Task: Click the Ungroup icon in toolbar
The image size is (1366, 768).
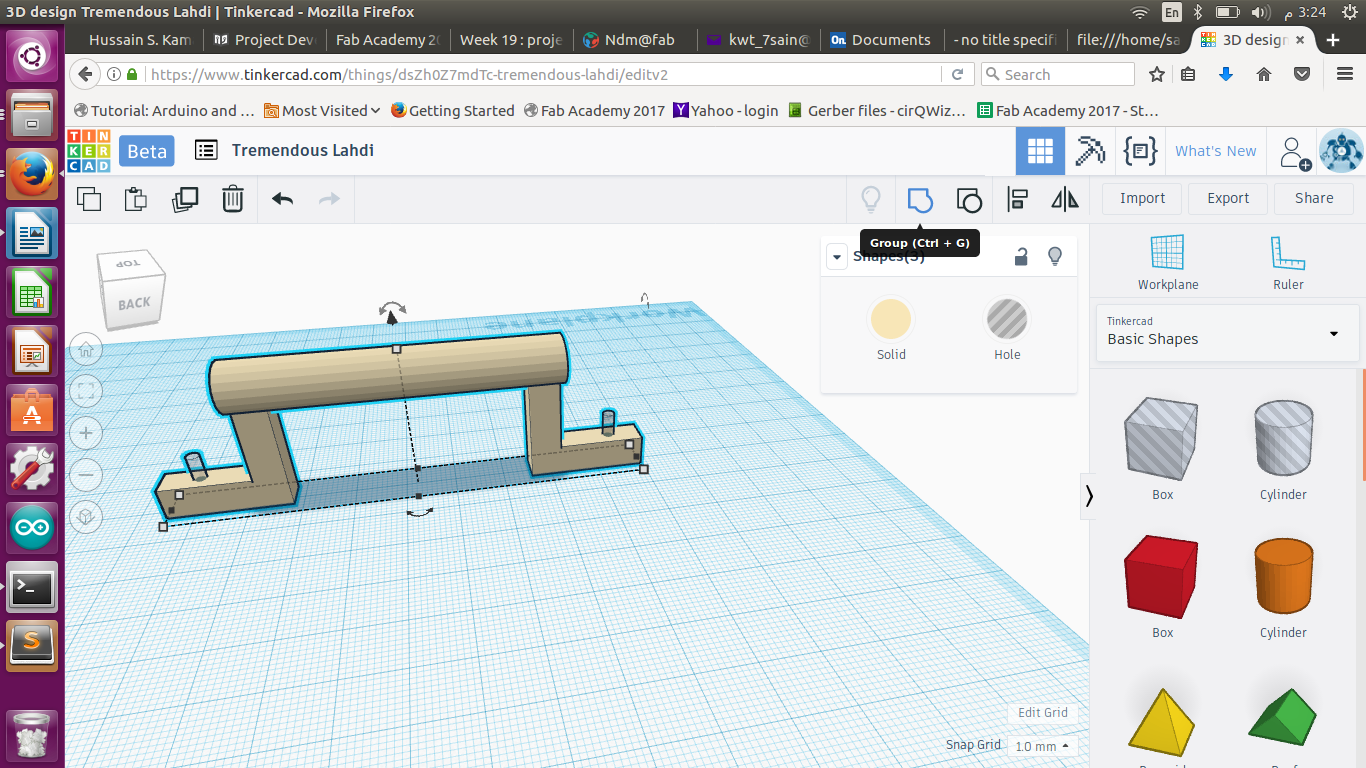Action: pyautogui.click(x=968, y=200)
